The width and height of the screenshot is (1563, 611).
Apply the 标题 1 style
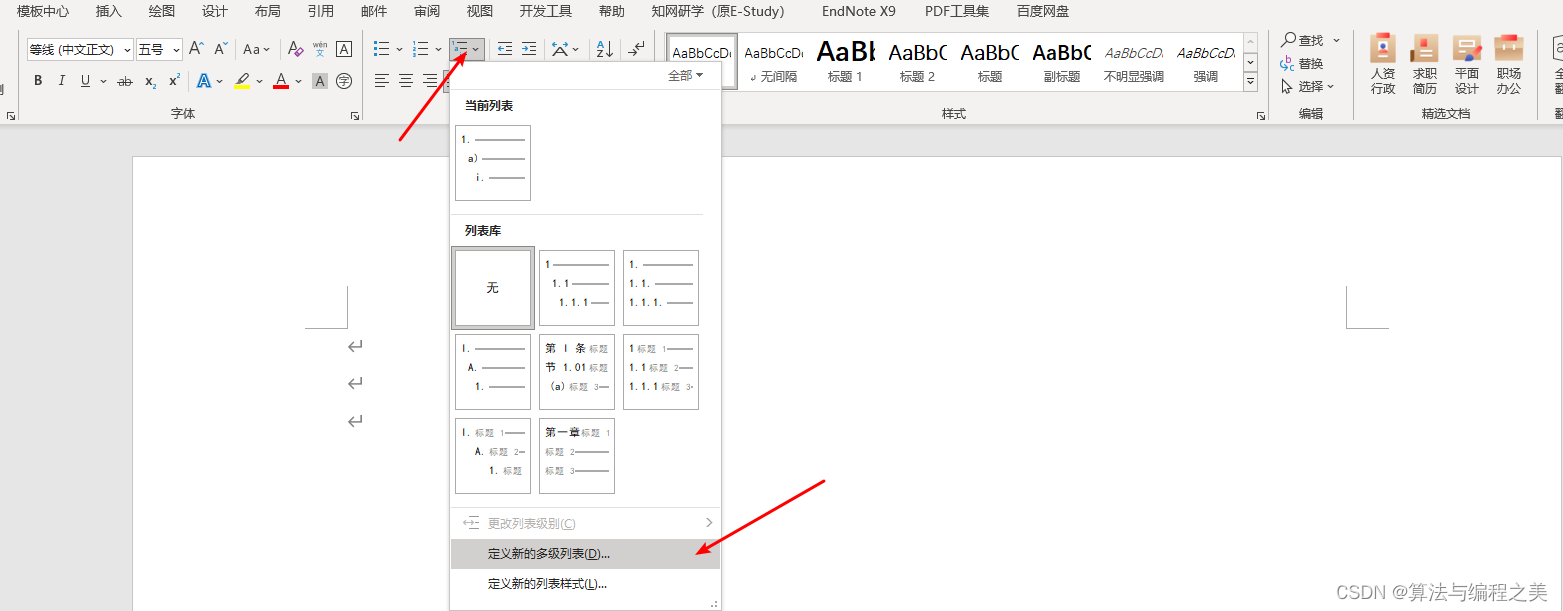click(x=845, y=61)
